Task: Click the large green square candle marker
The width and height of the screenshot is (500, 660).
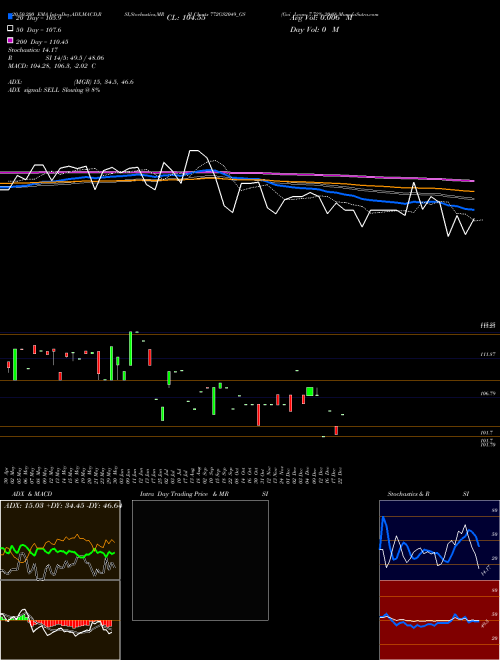Action: pyautogui.click(x=310, y=391)
